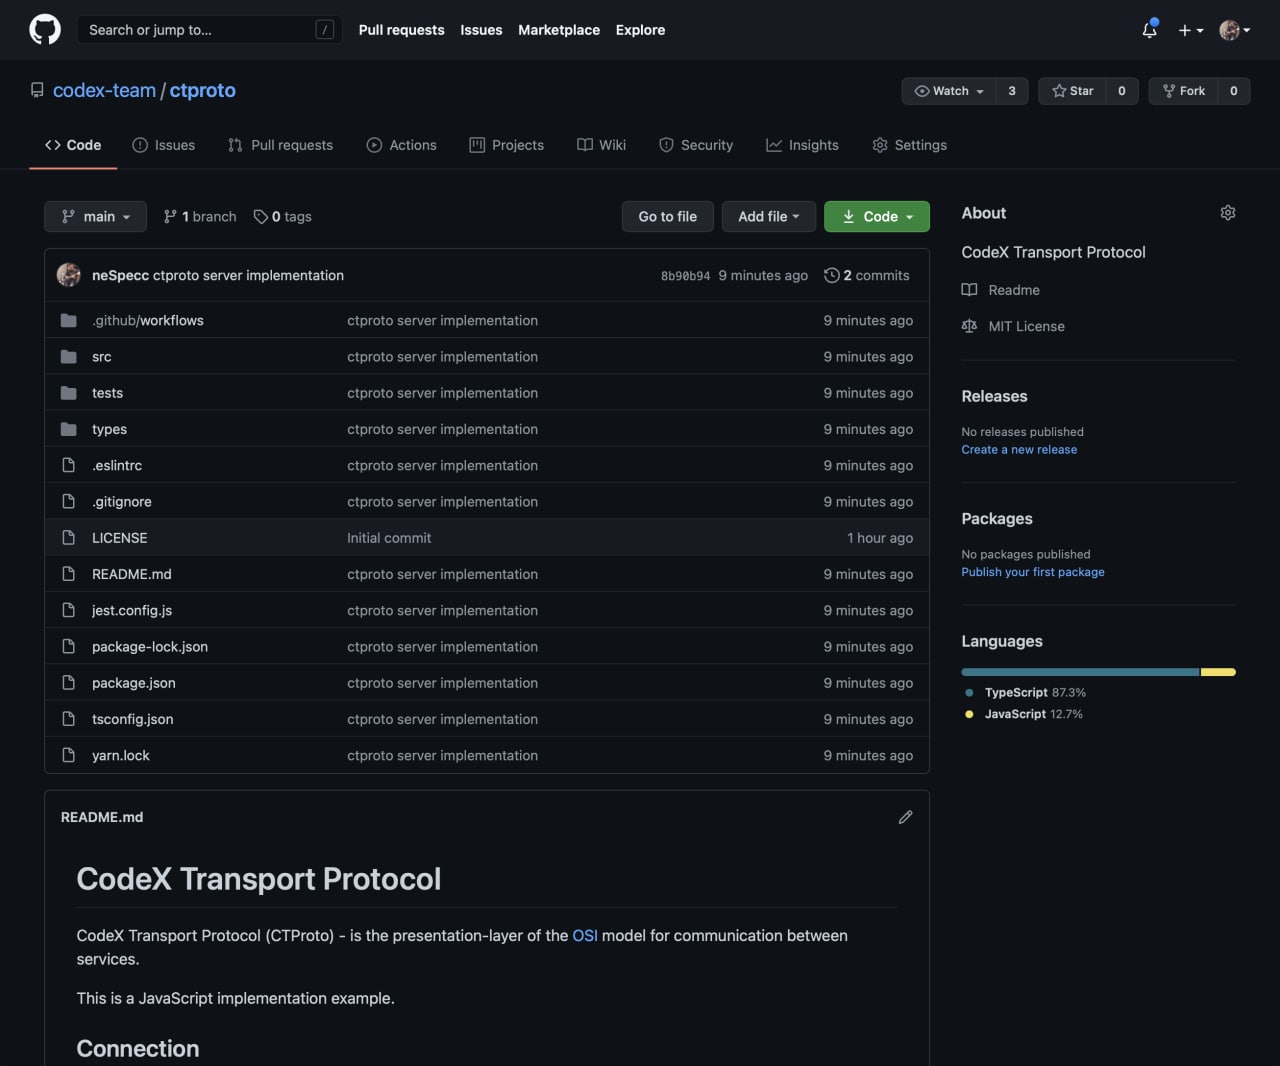Click the watchers count 3

1012,91
